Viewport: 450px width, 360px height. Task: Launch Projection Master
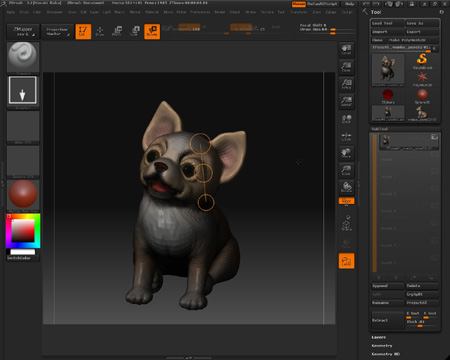click(57, 32)
